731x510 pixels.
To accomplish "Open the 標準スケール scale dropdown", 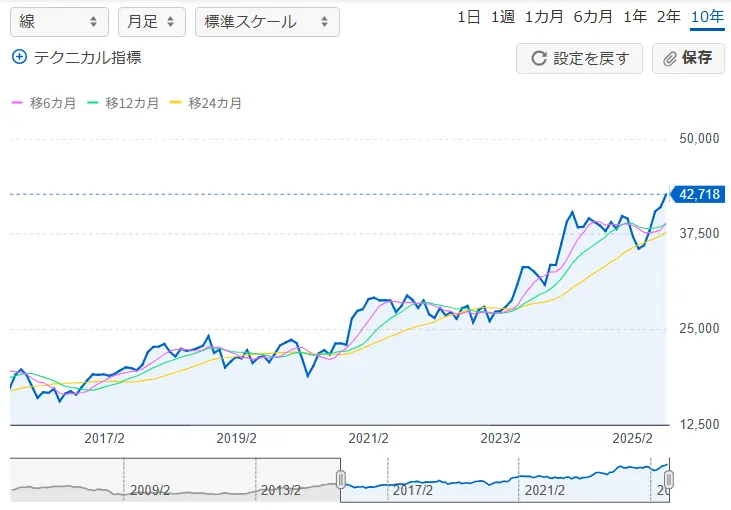I will pyautogui.click(x=267, y=22).
